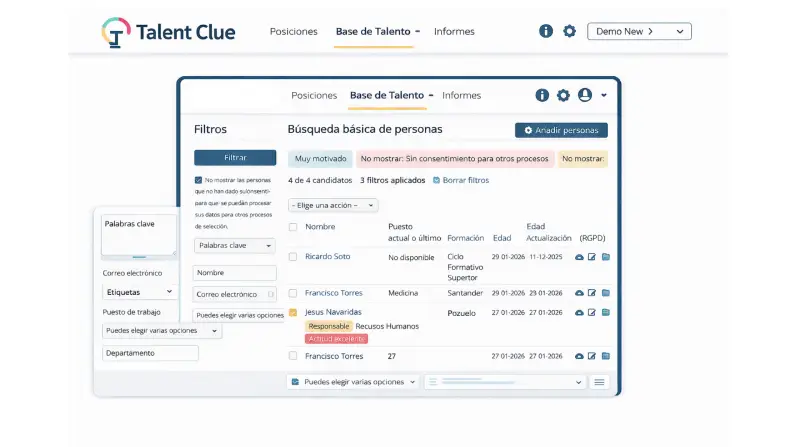Open the '- Elige una acción -' dropdown

pyautogui.click(x=333, y=205)
